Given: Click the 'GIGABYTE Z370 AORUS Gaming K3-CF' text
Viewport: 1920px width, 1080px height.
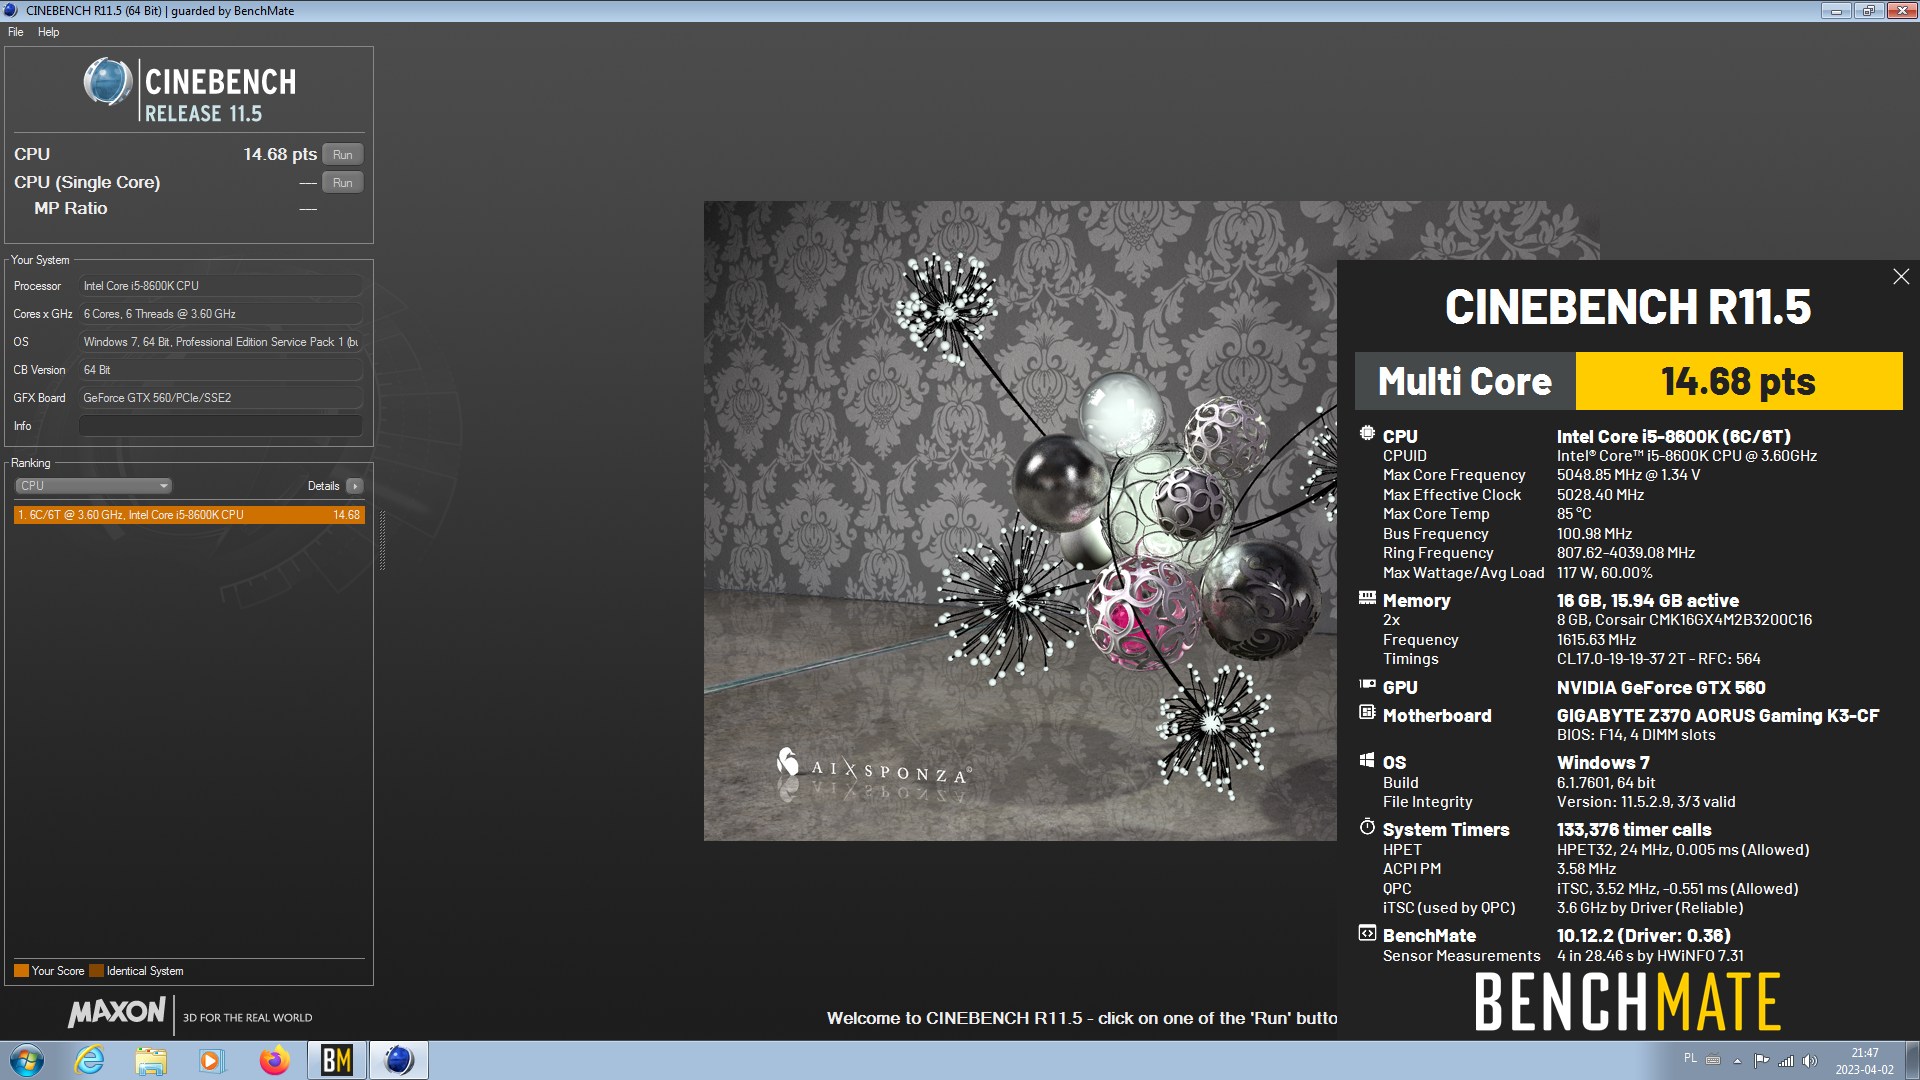Looking at the screenshot, I should point(1717,716).
